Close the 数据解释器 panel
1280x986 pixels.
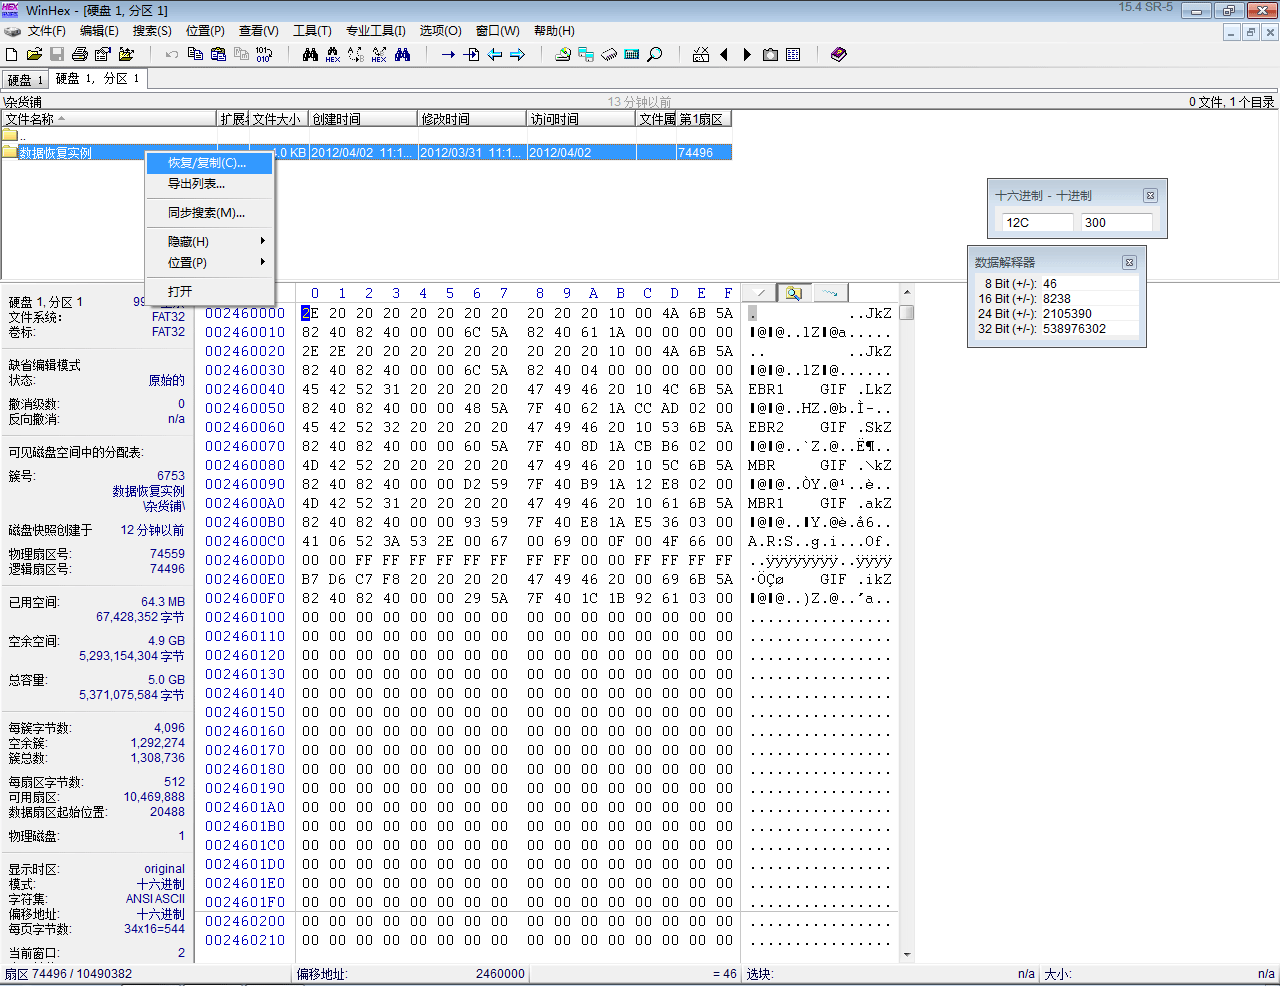[1129, 263]
